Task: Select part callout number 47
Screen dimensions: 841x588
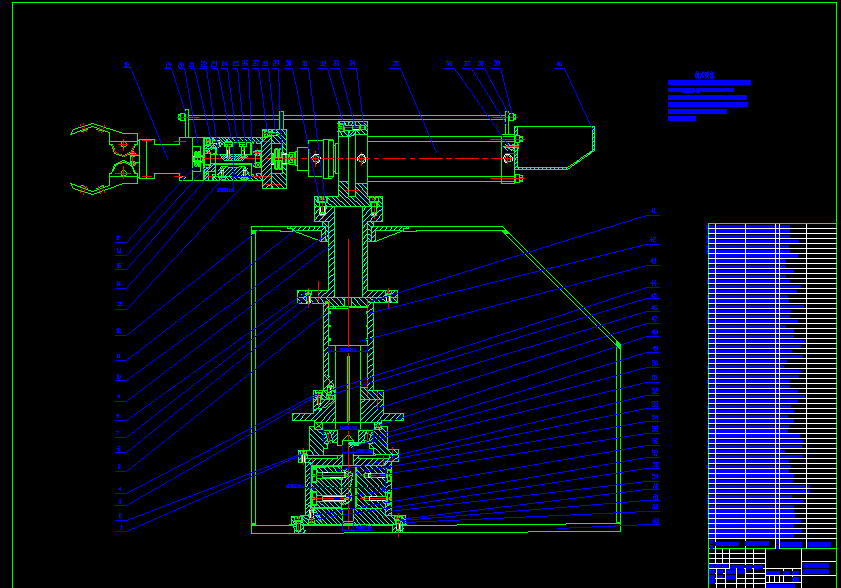Action: (654, 319)
